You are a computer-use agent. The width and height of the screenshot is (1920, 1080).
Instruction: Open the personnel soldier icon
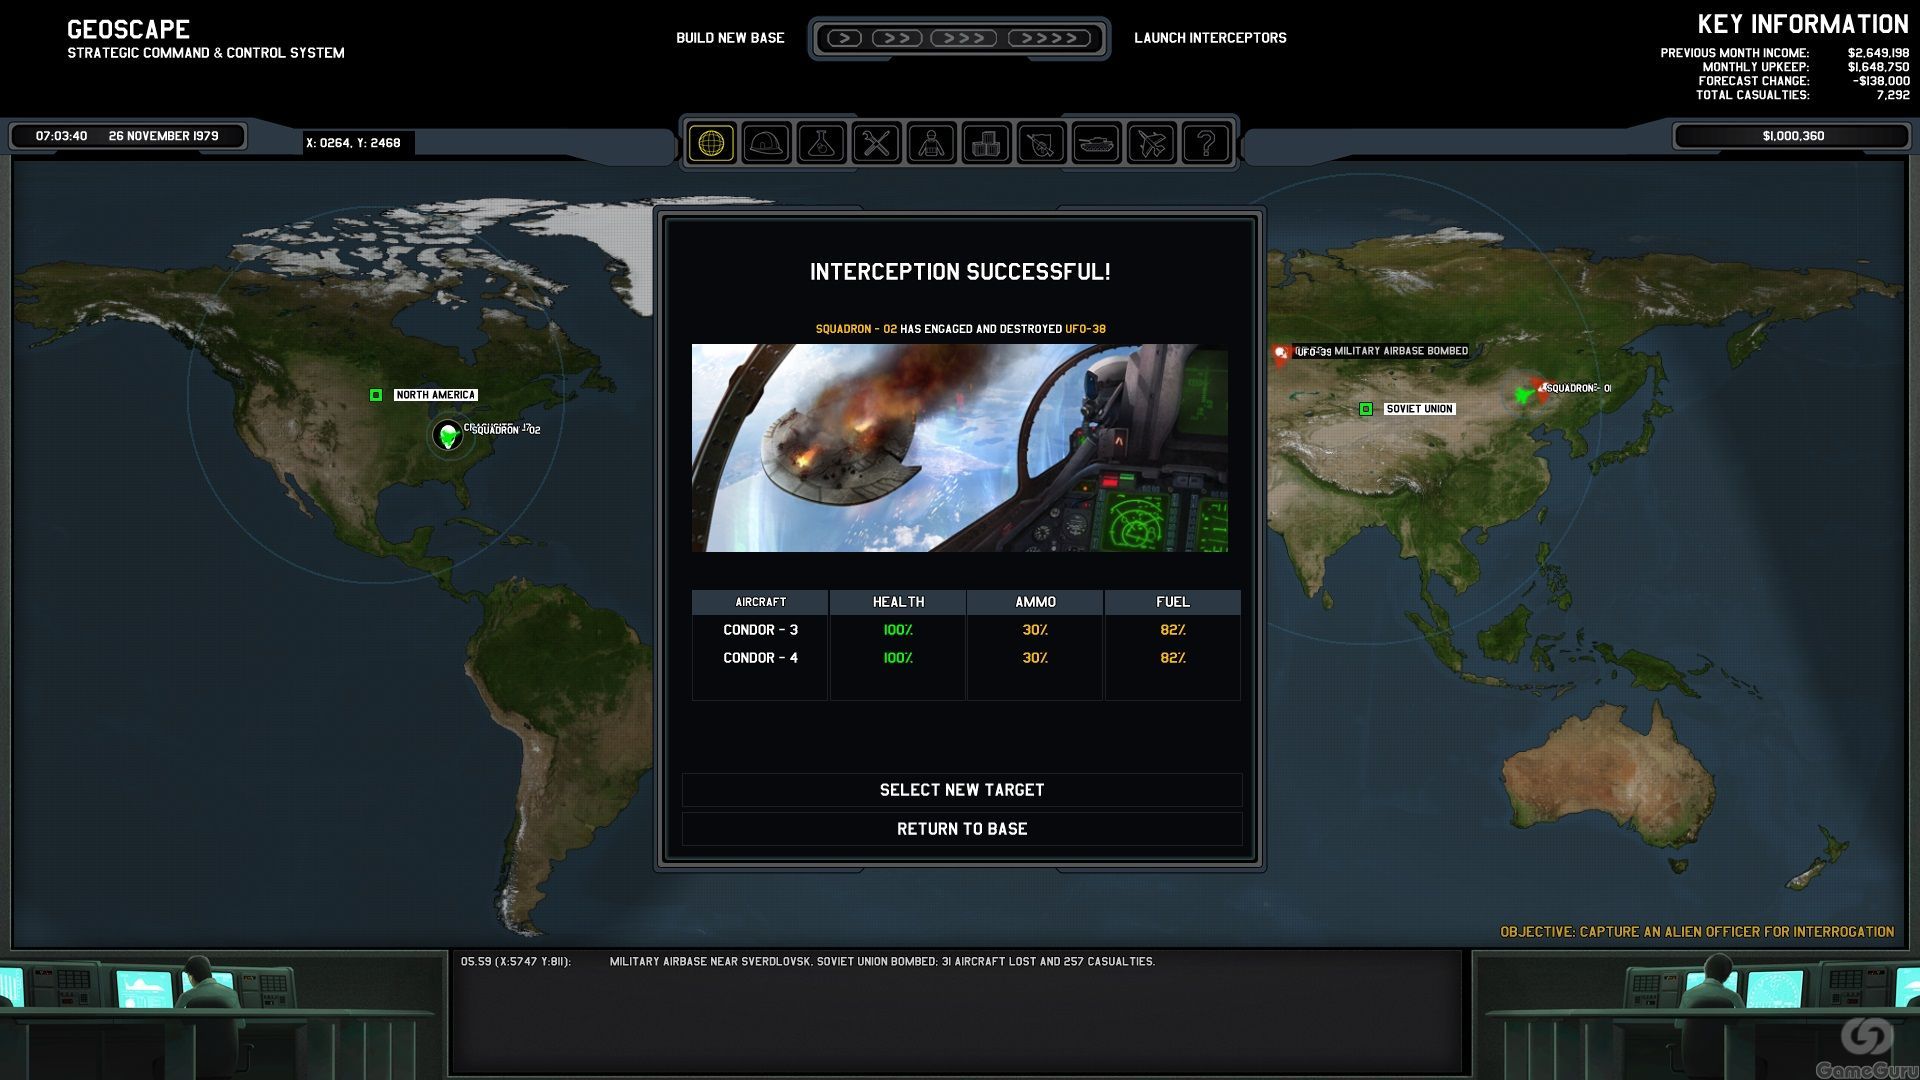point(931,143)
